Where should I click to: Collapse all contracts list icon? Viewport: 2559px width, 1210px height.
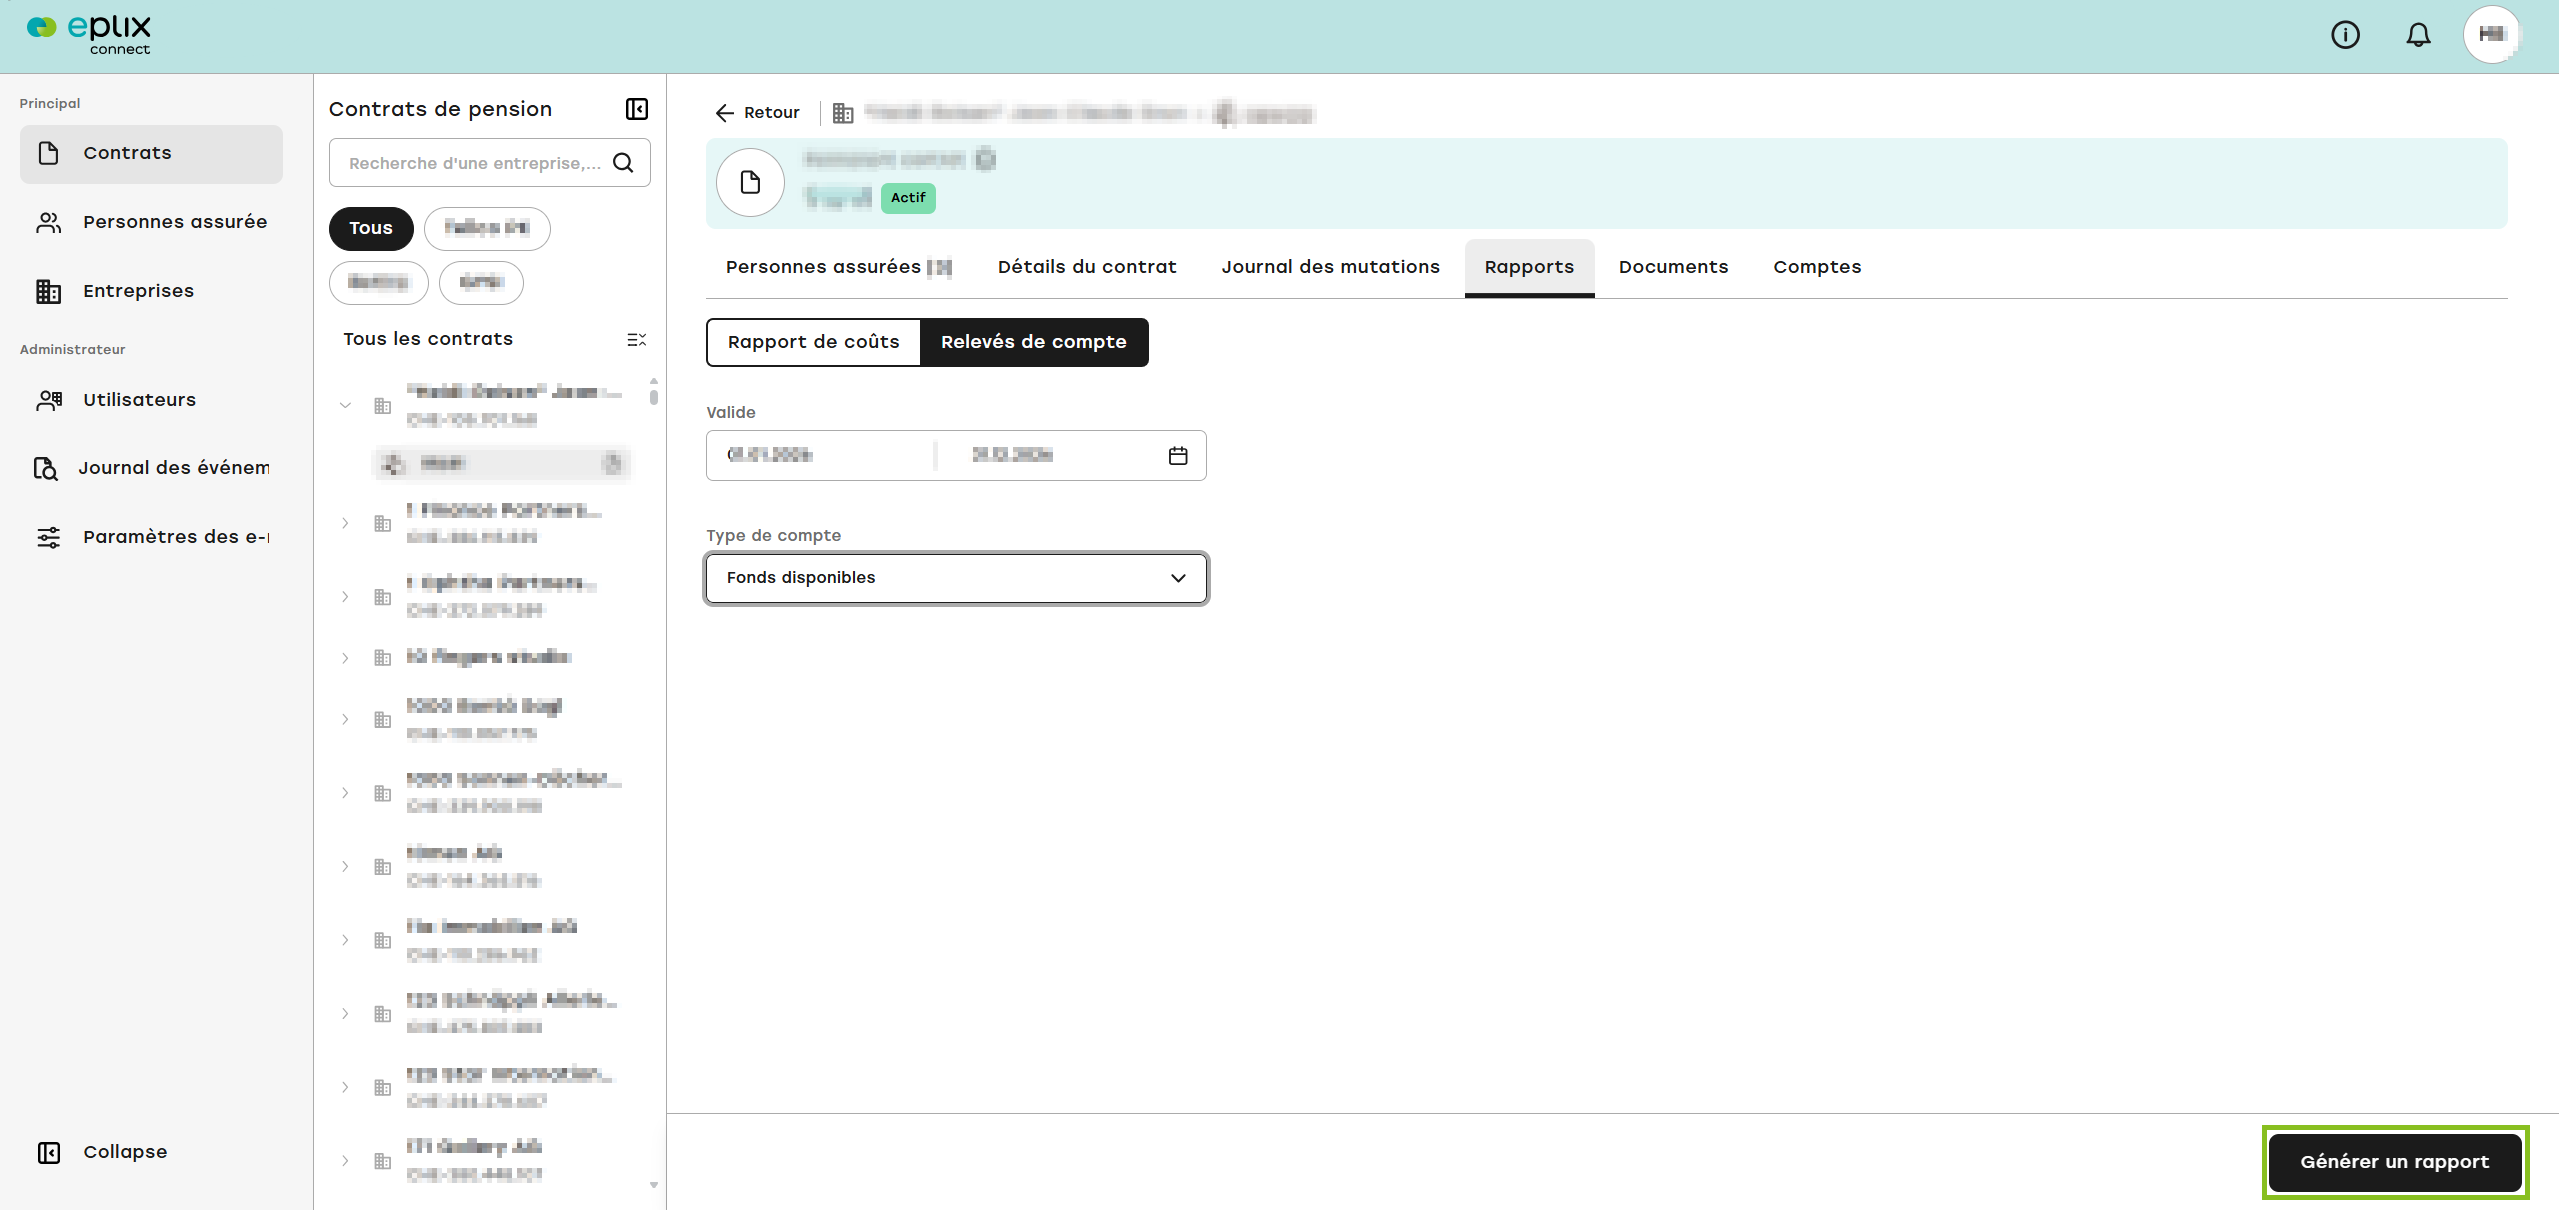(636, 340)
